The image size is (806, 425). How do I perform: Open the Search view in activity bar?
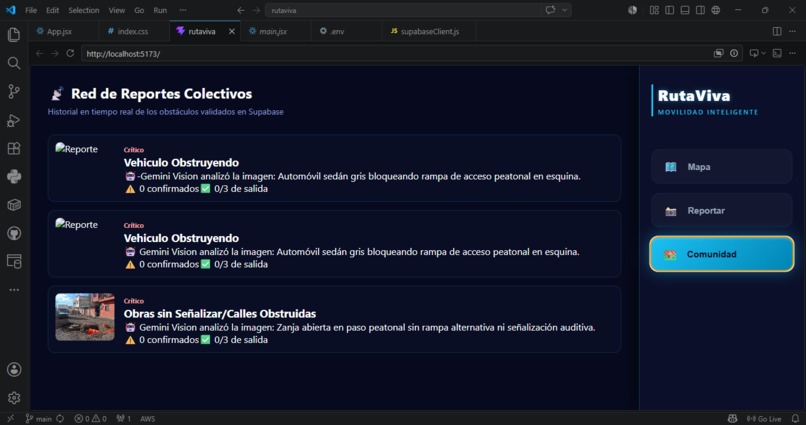coord(14,63)
